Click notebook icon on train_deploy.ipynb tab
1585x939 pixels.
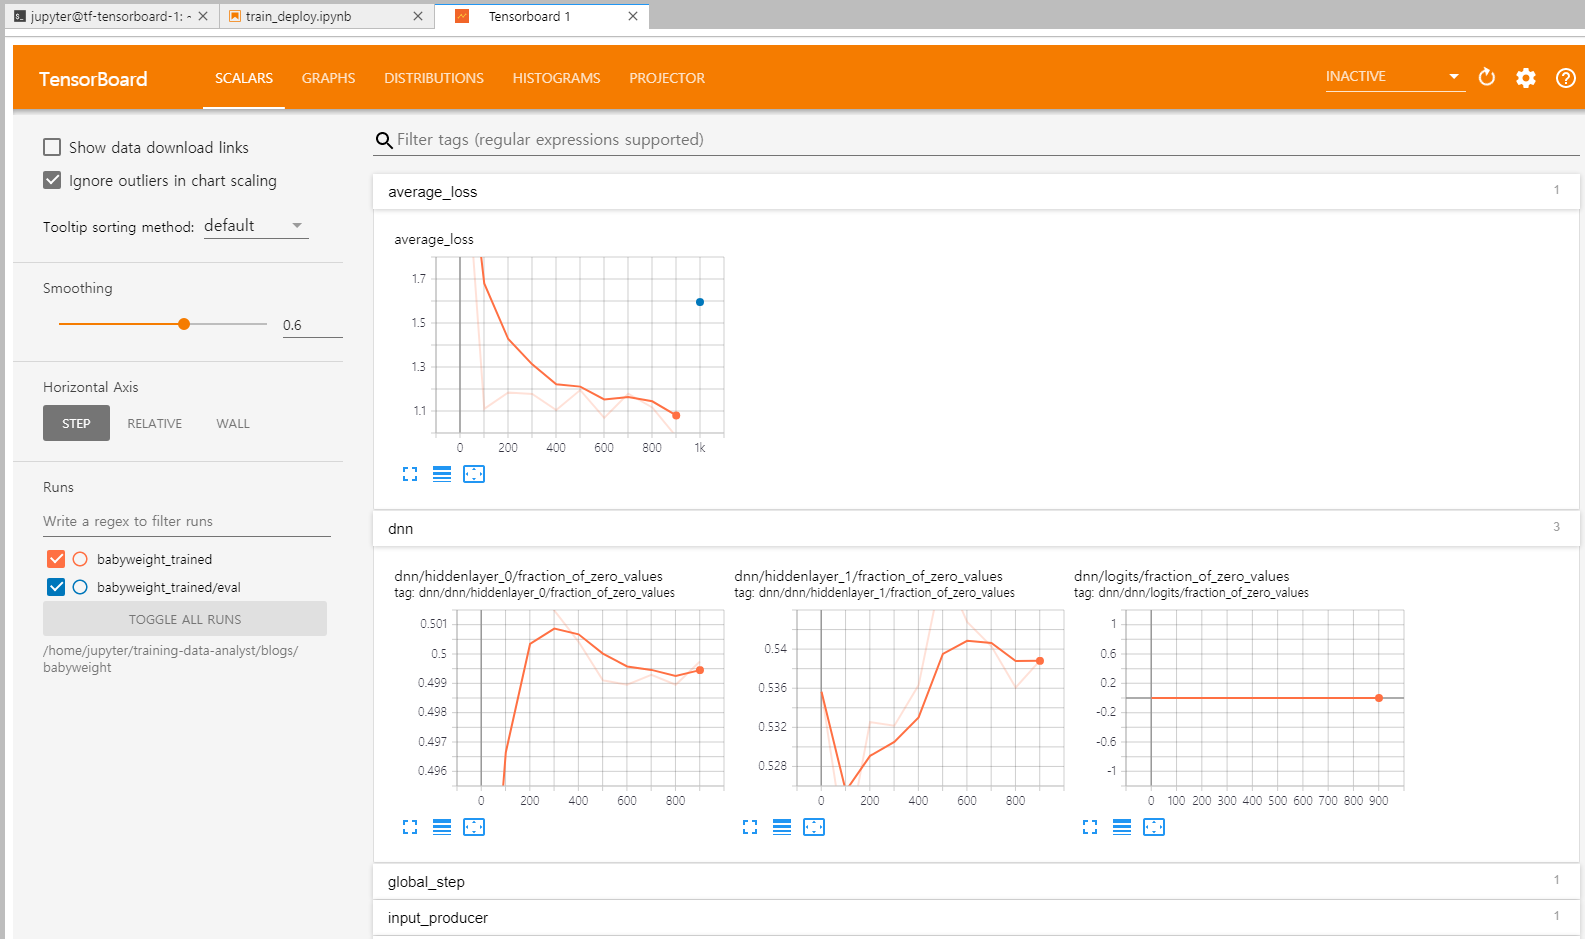click(235, 16)
